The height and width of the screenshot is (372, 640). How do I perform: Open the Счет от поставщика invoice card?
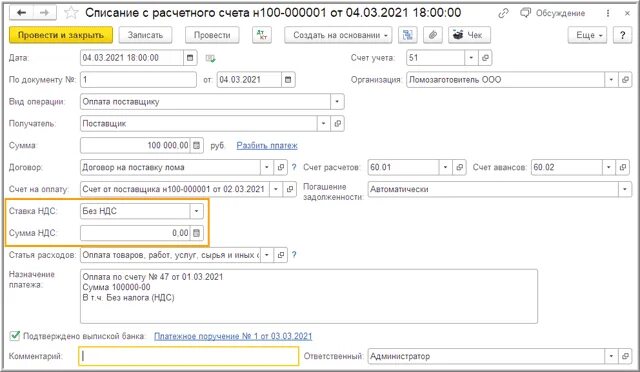(x=289, y=189)
